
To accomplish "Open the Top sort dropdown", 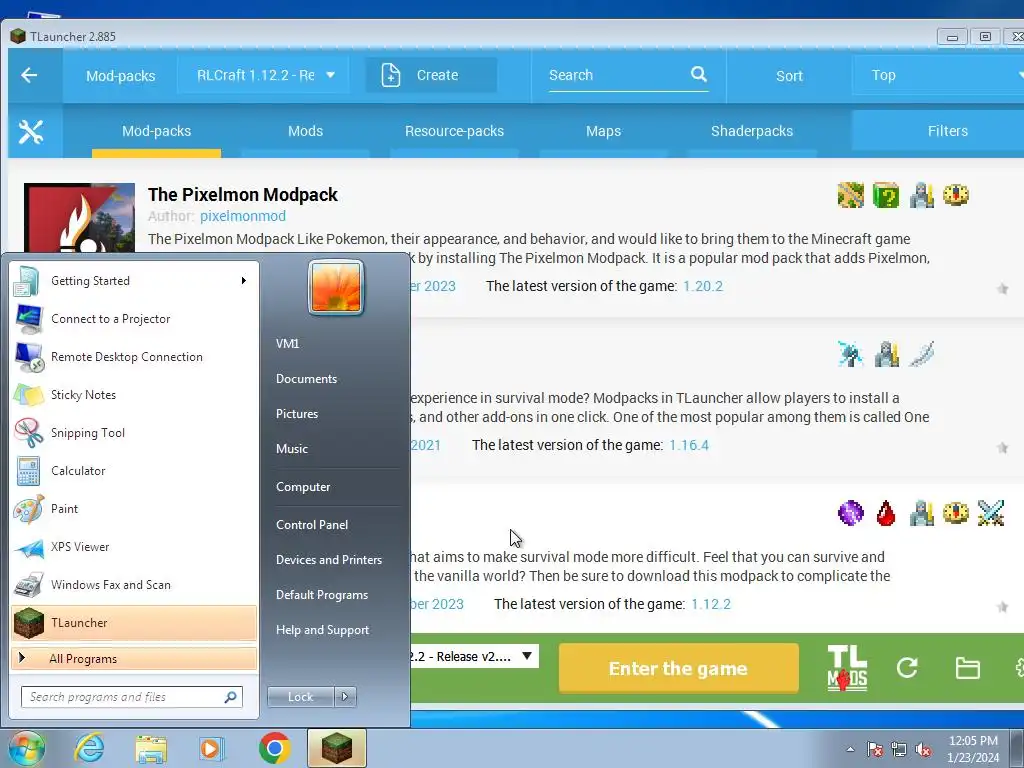I will coord(938,75).
